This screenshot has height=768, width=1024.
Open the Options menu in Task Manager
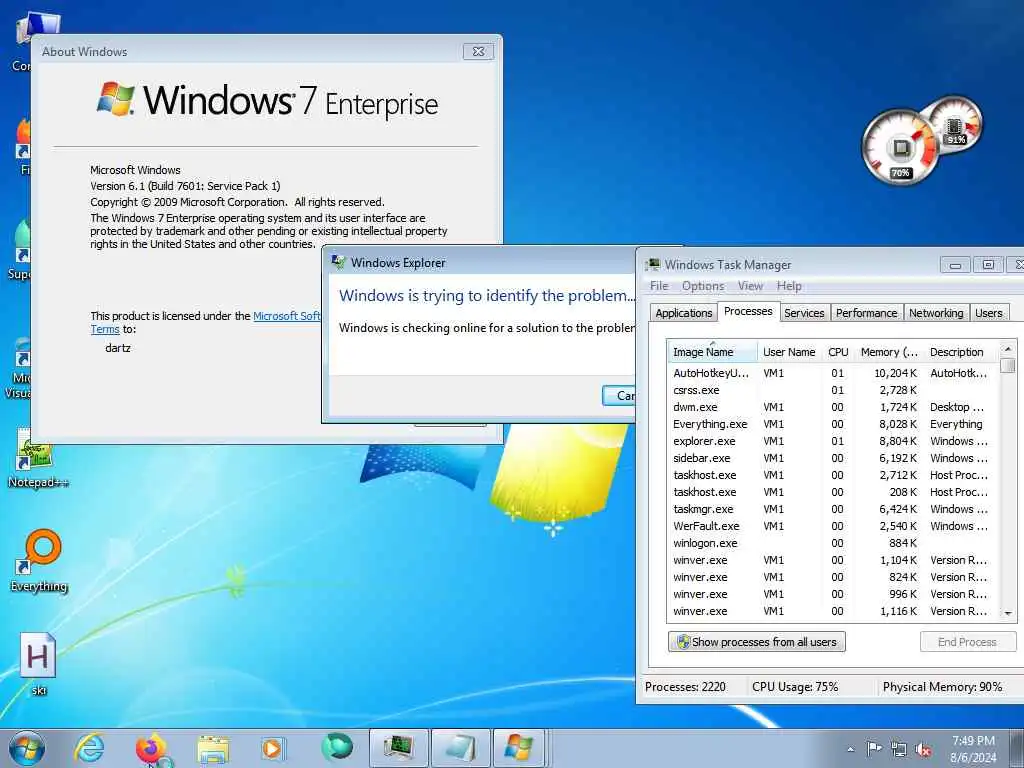[703, 286]
